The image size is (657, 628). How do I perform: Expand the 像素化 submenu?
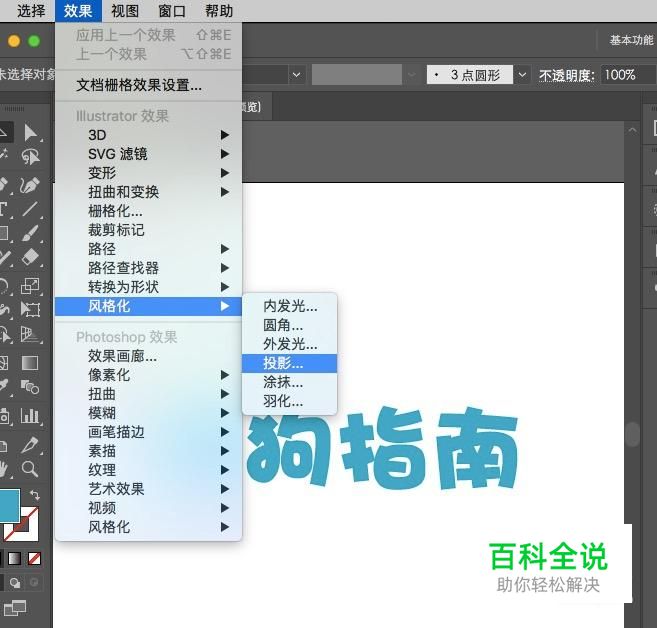[148, 375]
